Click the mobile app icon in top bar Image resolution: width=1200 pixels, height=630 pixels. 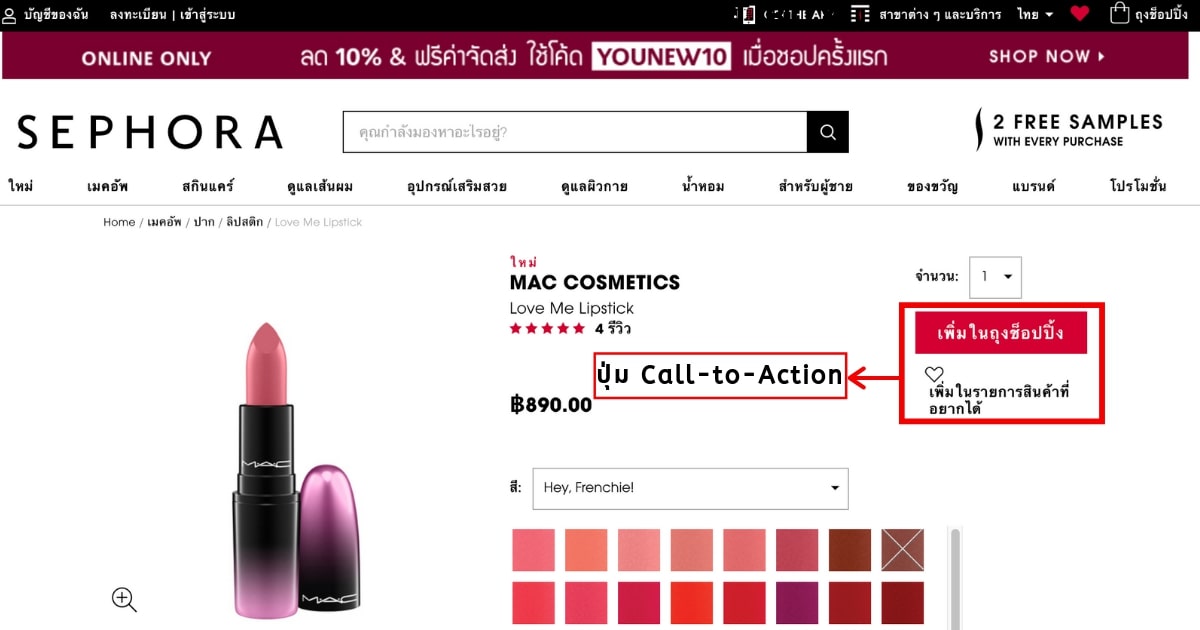click(748, 14)
